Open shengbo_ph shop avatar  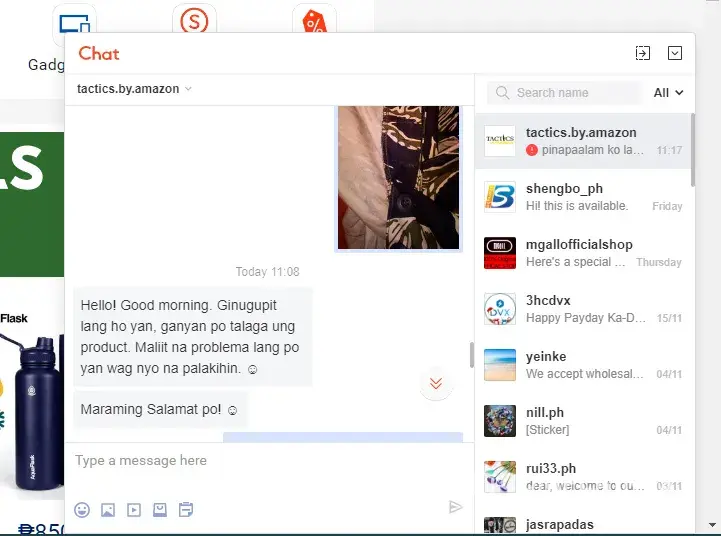[500, 197]
